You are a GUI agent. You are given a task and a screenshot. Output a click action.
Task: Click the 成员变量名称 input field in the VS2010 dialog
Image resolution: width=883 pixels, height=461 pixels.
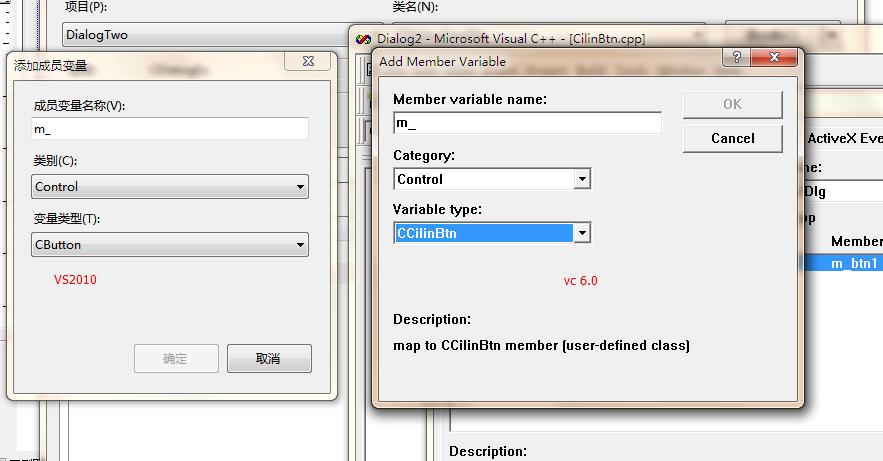pos(170,129)
